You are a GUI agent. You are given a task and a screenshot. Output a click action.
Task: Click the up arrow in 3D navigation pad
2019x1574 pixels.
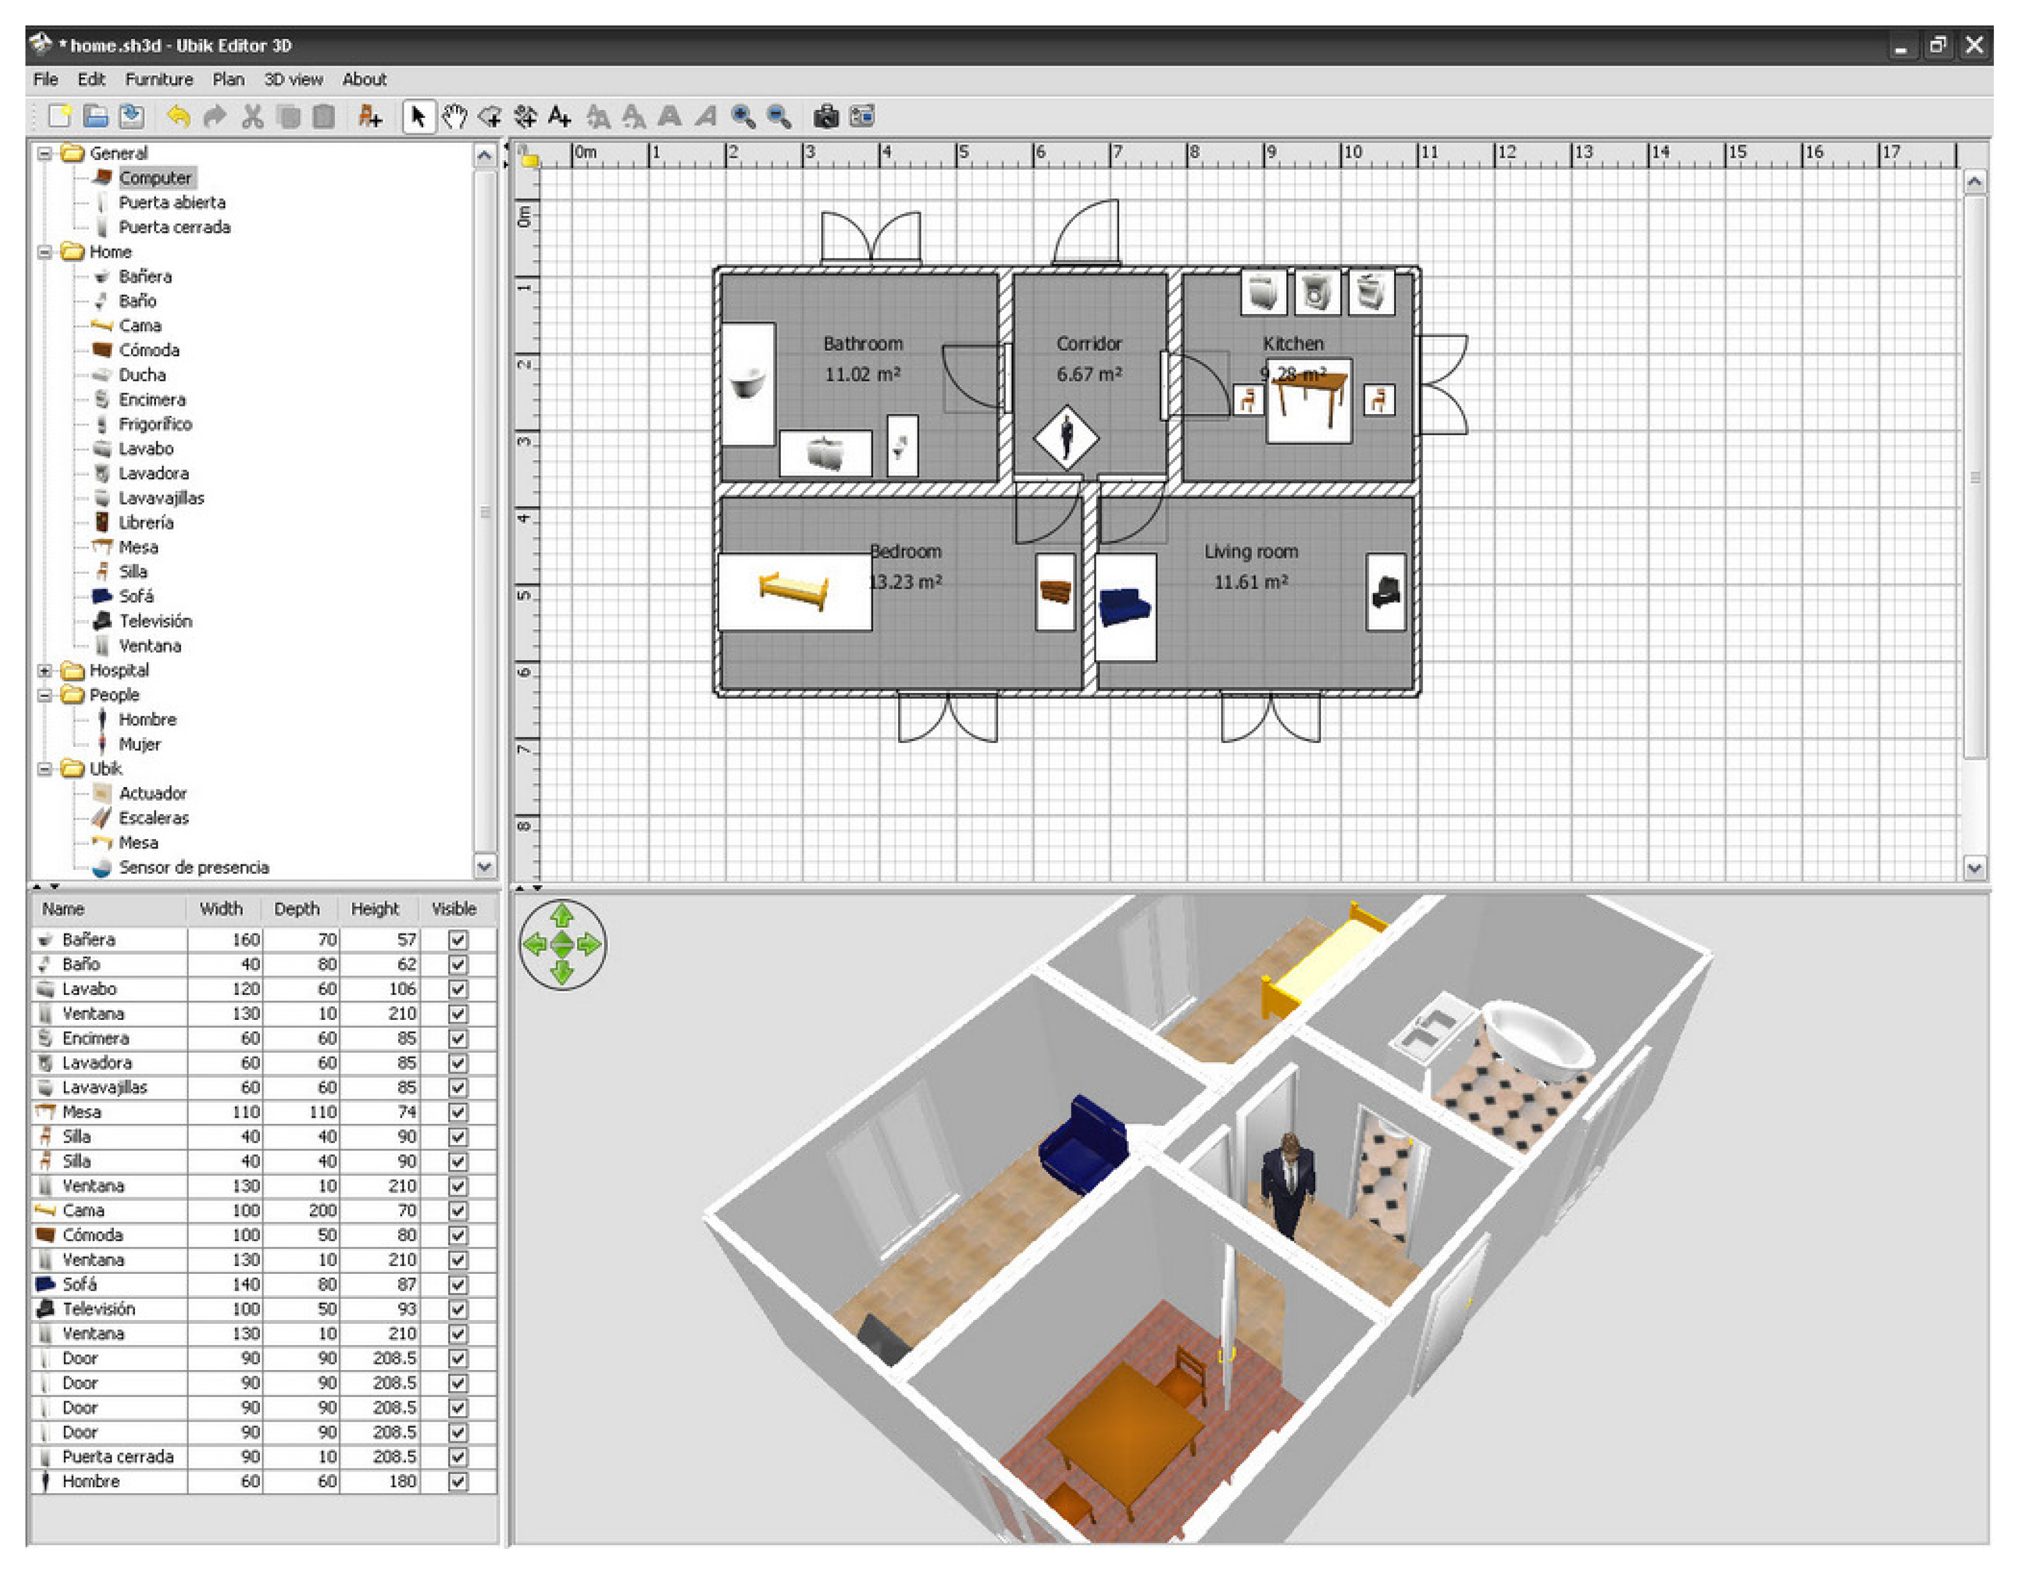[562, 914]
